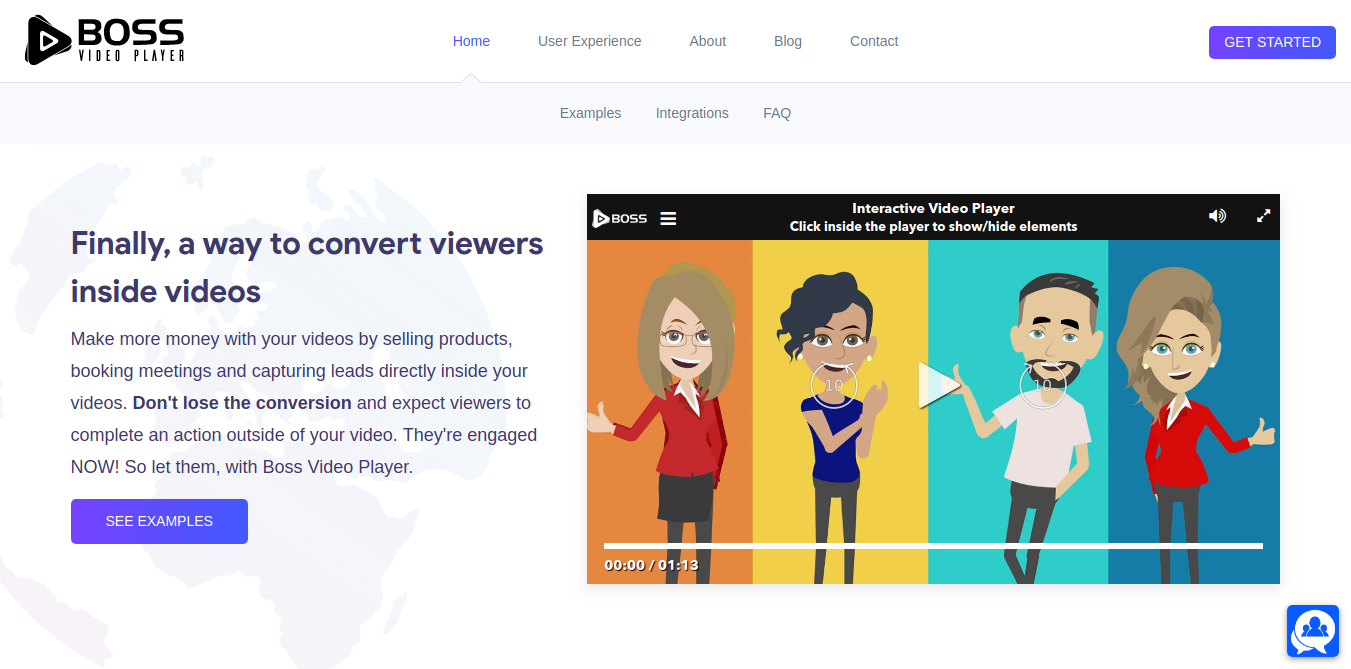Skip forward 10 seconds in video
Screen dimensions: 1351x669
point(1042,385)
